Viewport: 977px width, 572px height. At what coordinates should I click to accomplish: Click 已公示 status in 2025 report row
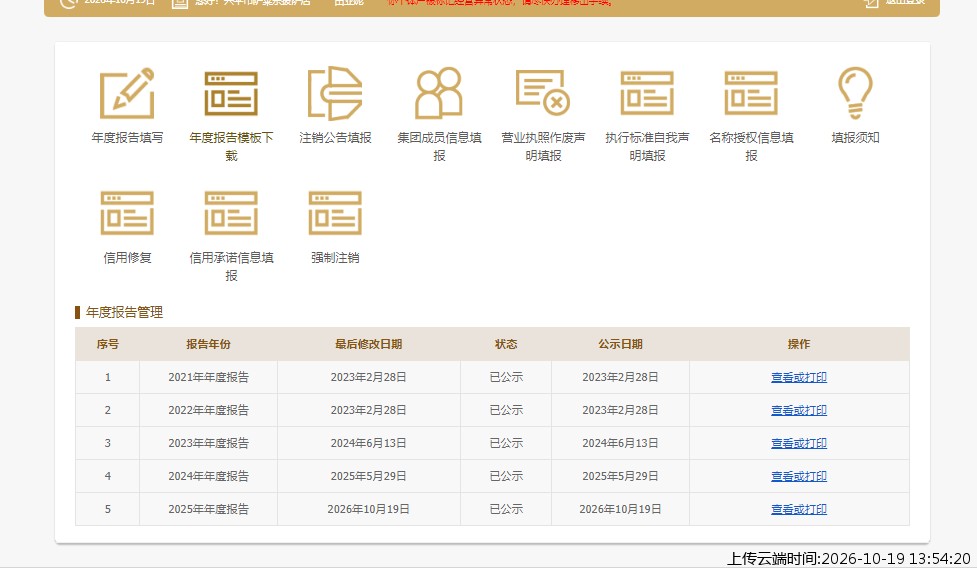[x=506, y=509]
